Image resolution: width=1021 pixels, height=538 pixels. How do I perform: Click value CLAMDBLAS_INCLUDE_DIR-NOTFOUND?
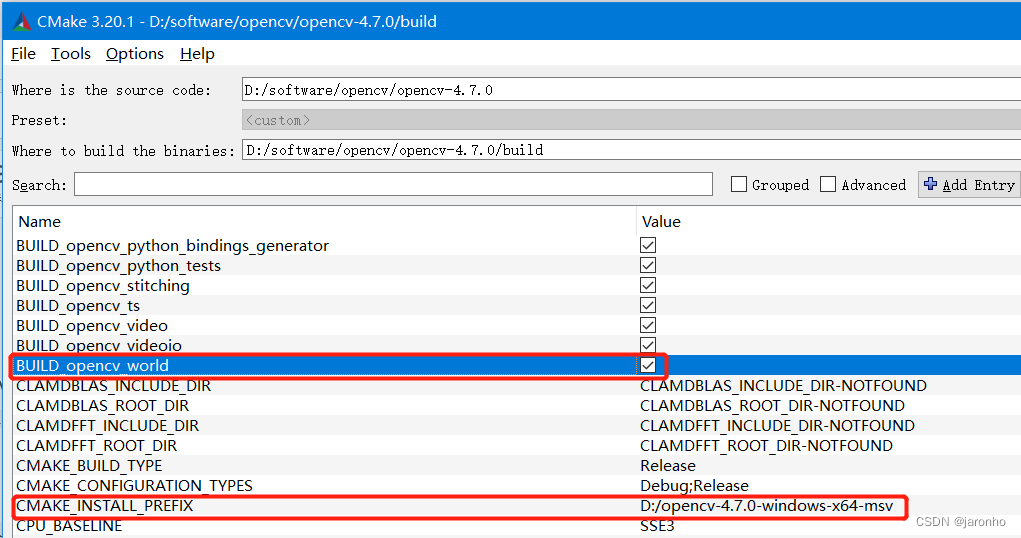(783, 386)
